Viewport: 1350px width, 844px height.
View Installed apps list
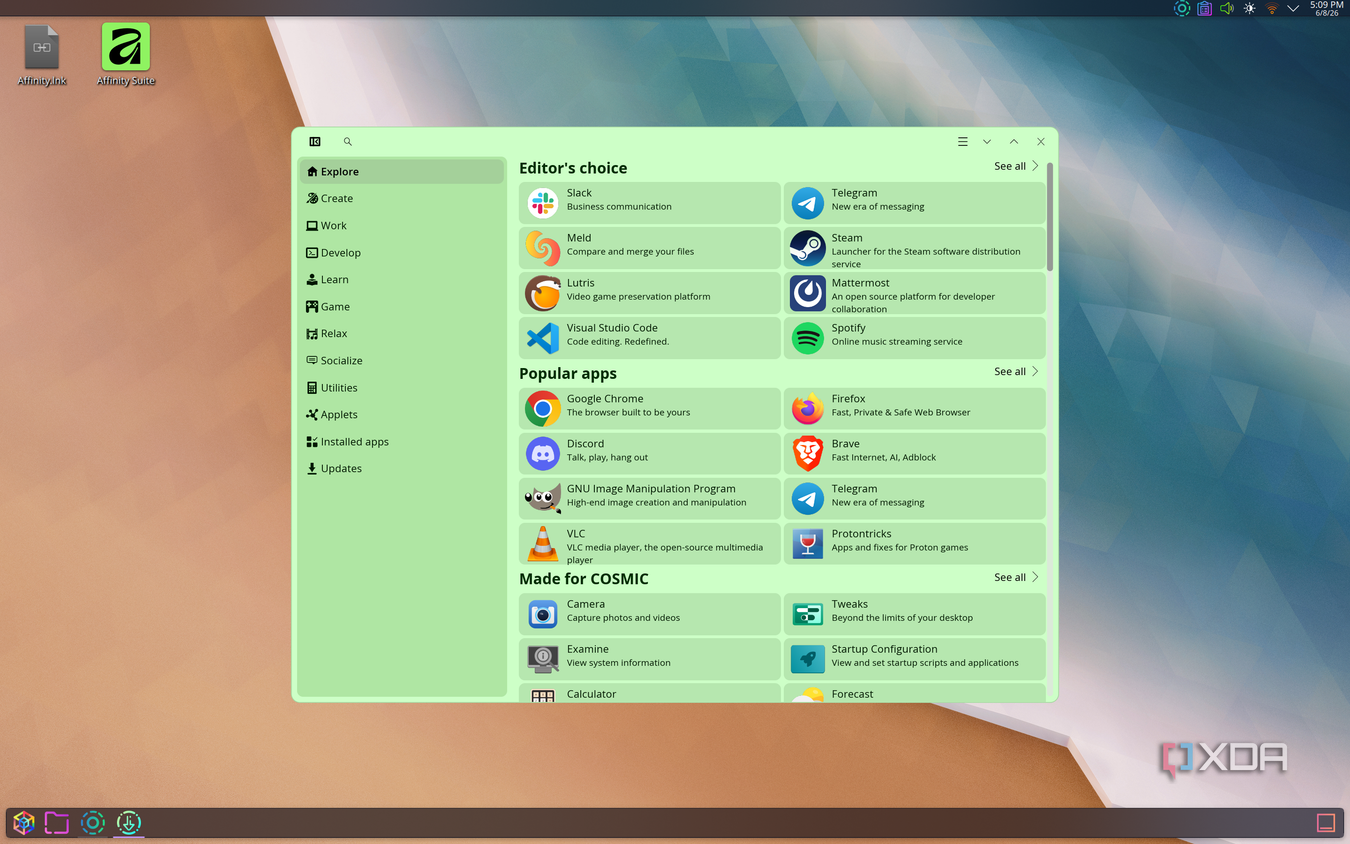pos(401,441)
